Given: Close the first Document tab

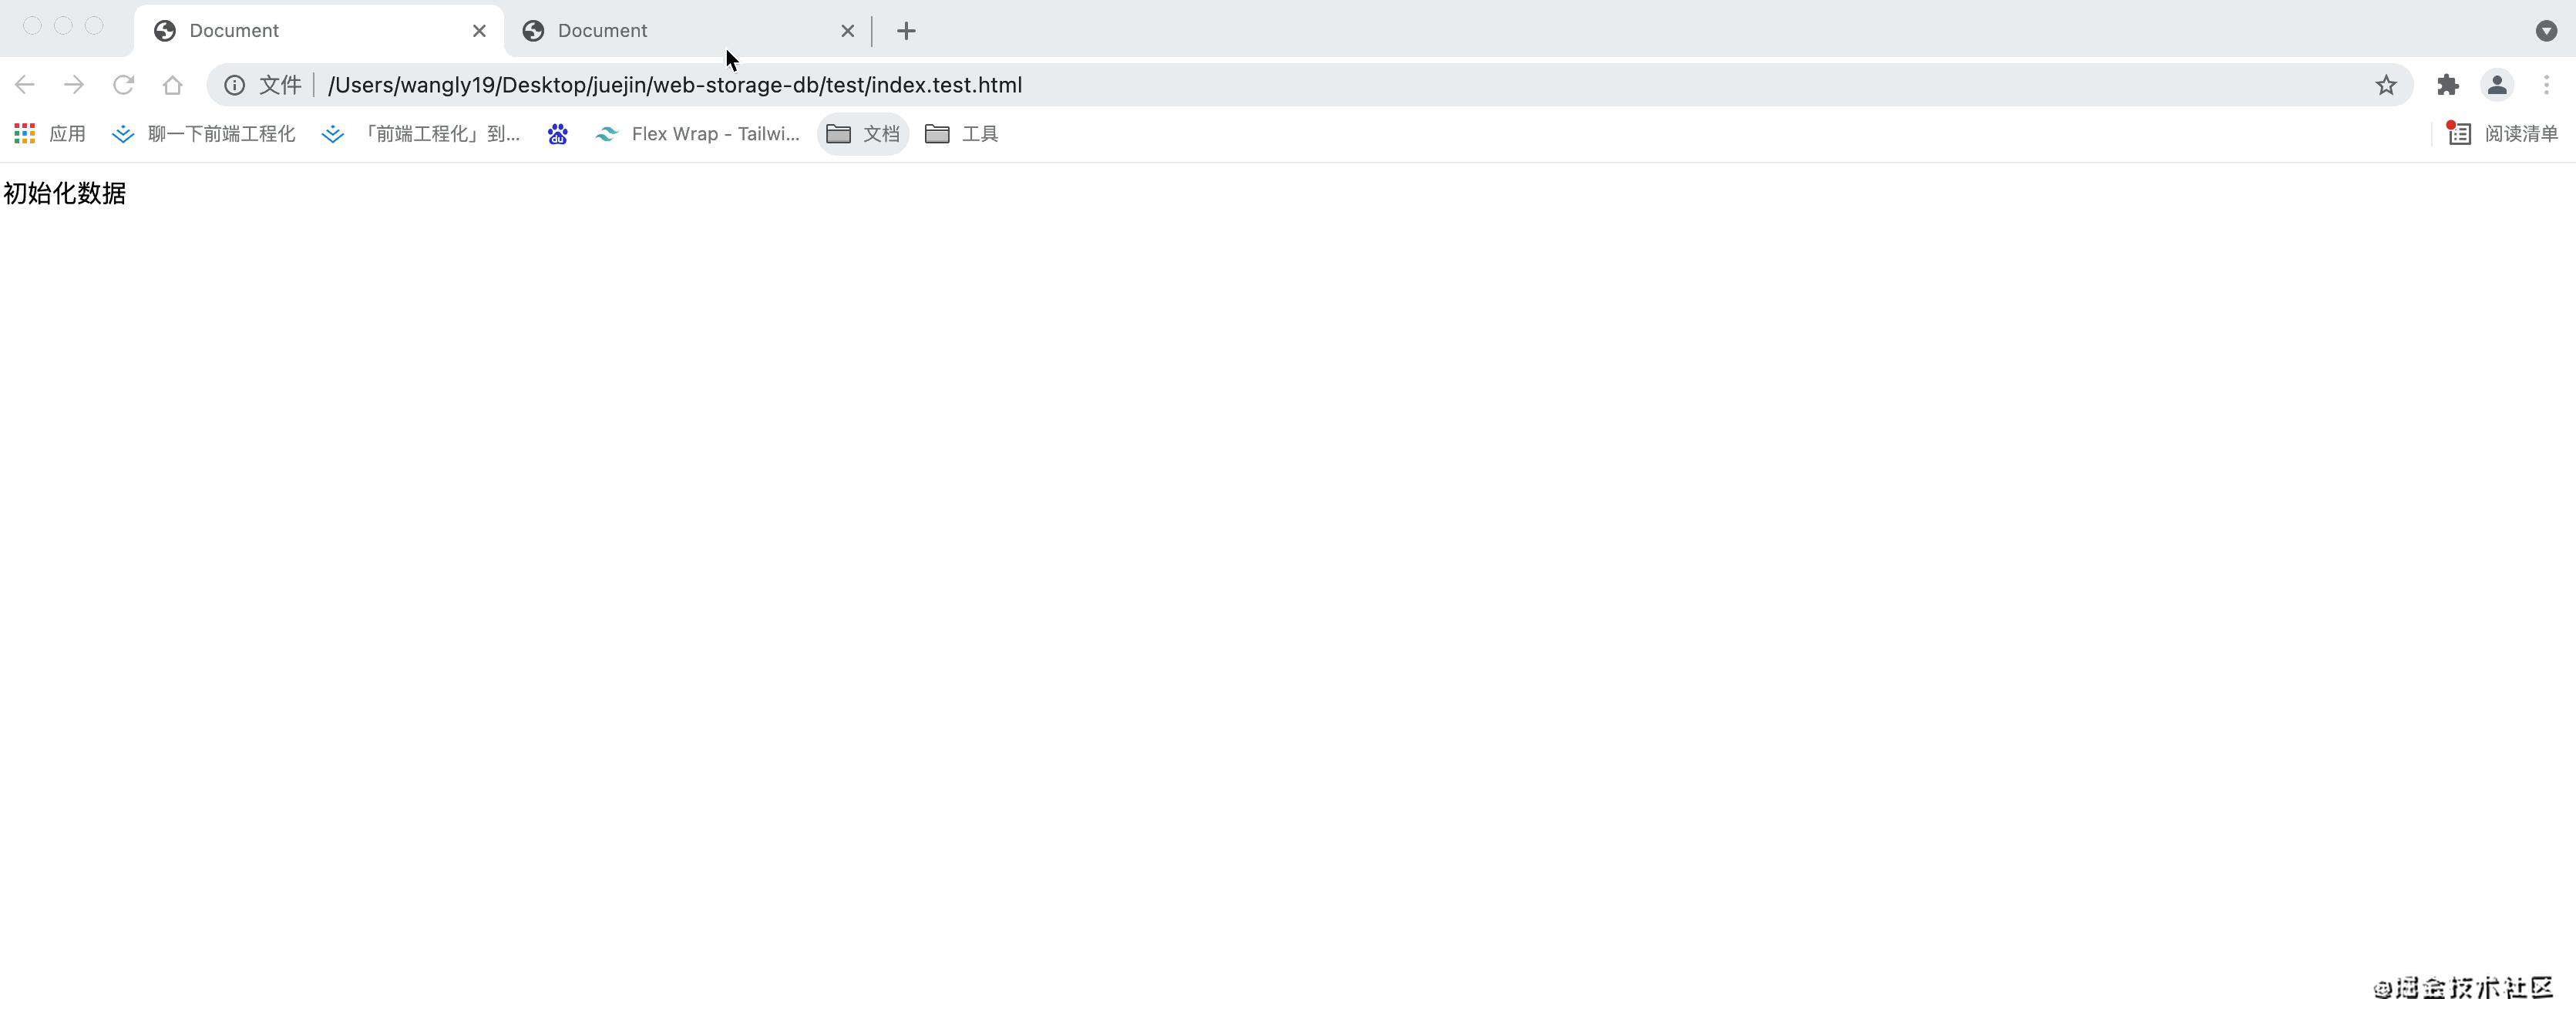Looking at the screenshot, I should (479, 31).
